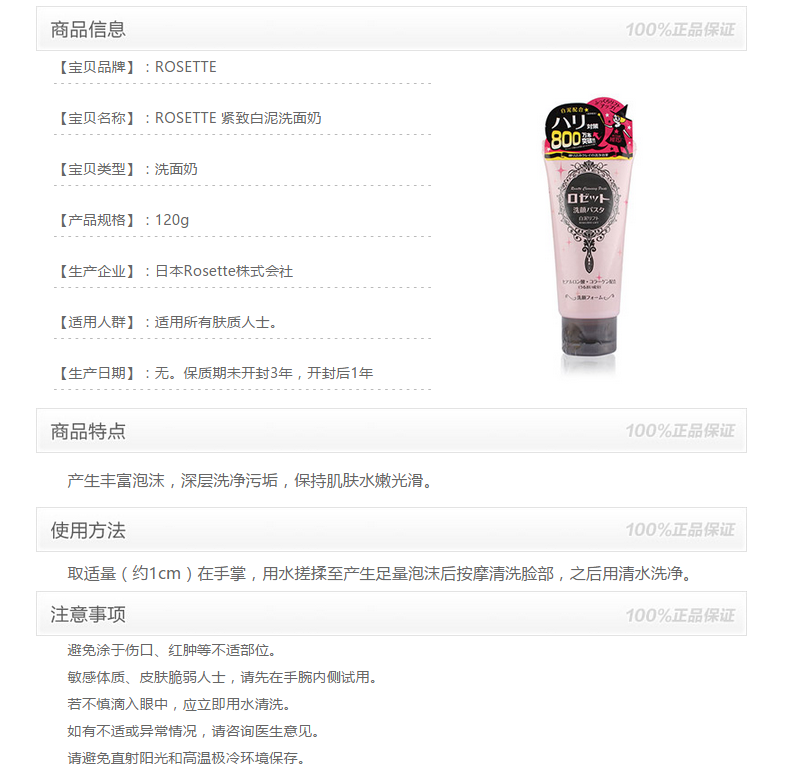Click the 注意事项 section header
Screen dimensions: 790x774
88,614
